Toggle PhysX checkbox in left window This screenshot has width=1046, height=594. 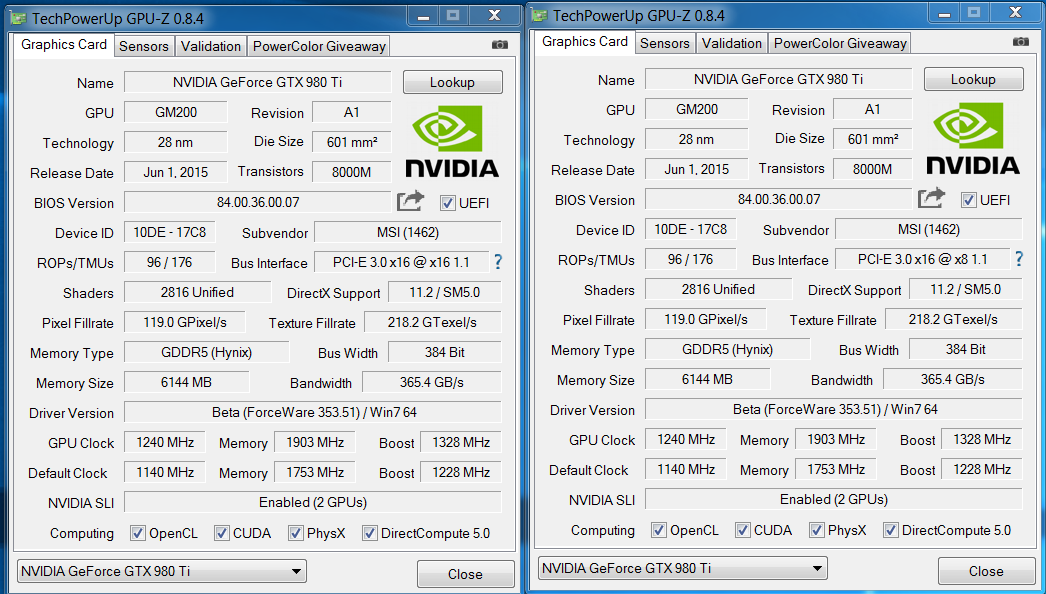pyautogui.click(x=296, y=533)
